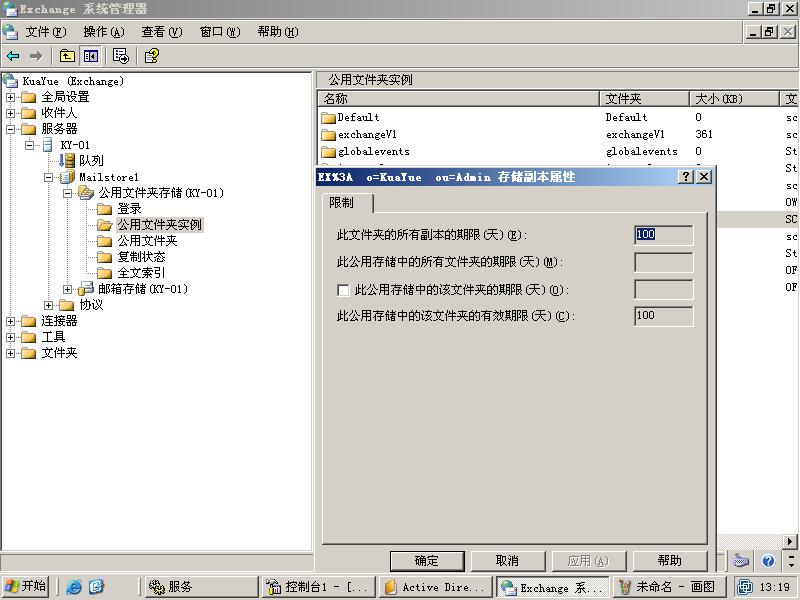The width and height of the screenshot is (800, 600).
Task: Open the 查看(V) menu
Action: tap(162, 32)
